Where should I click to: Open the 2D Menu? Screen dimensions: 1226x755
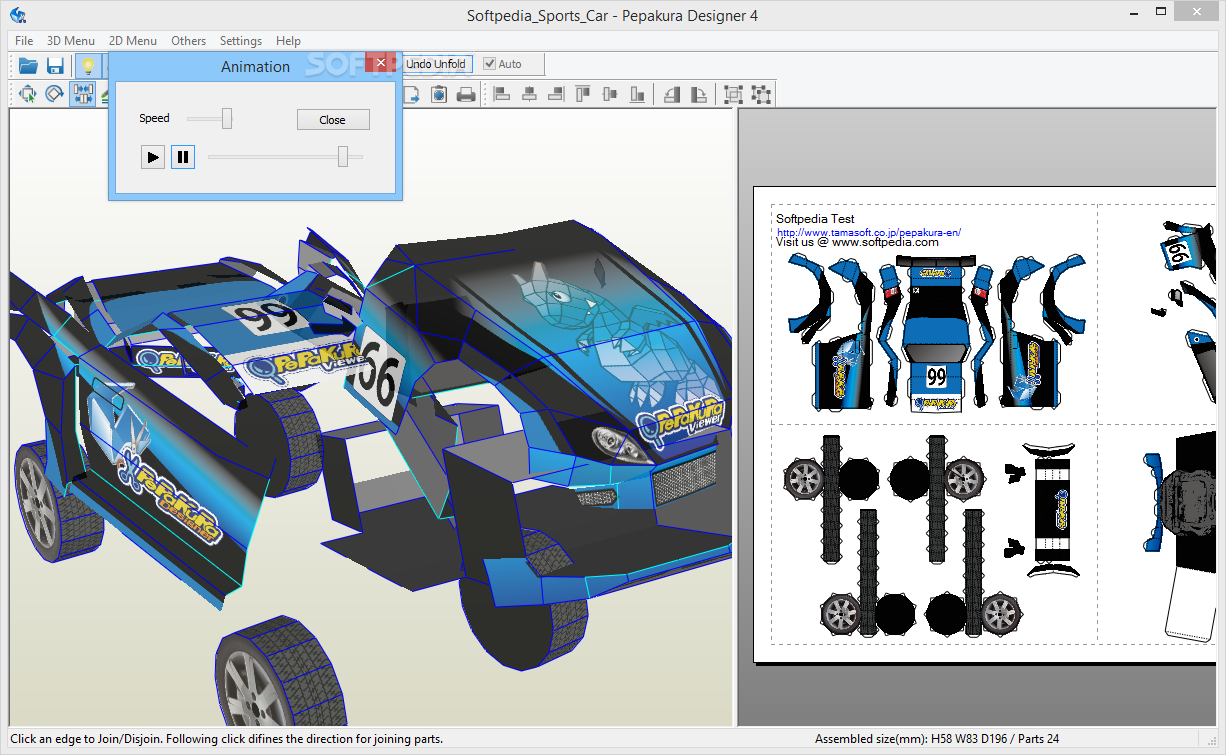(133, 41)
